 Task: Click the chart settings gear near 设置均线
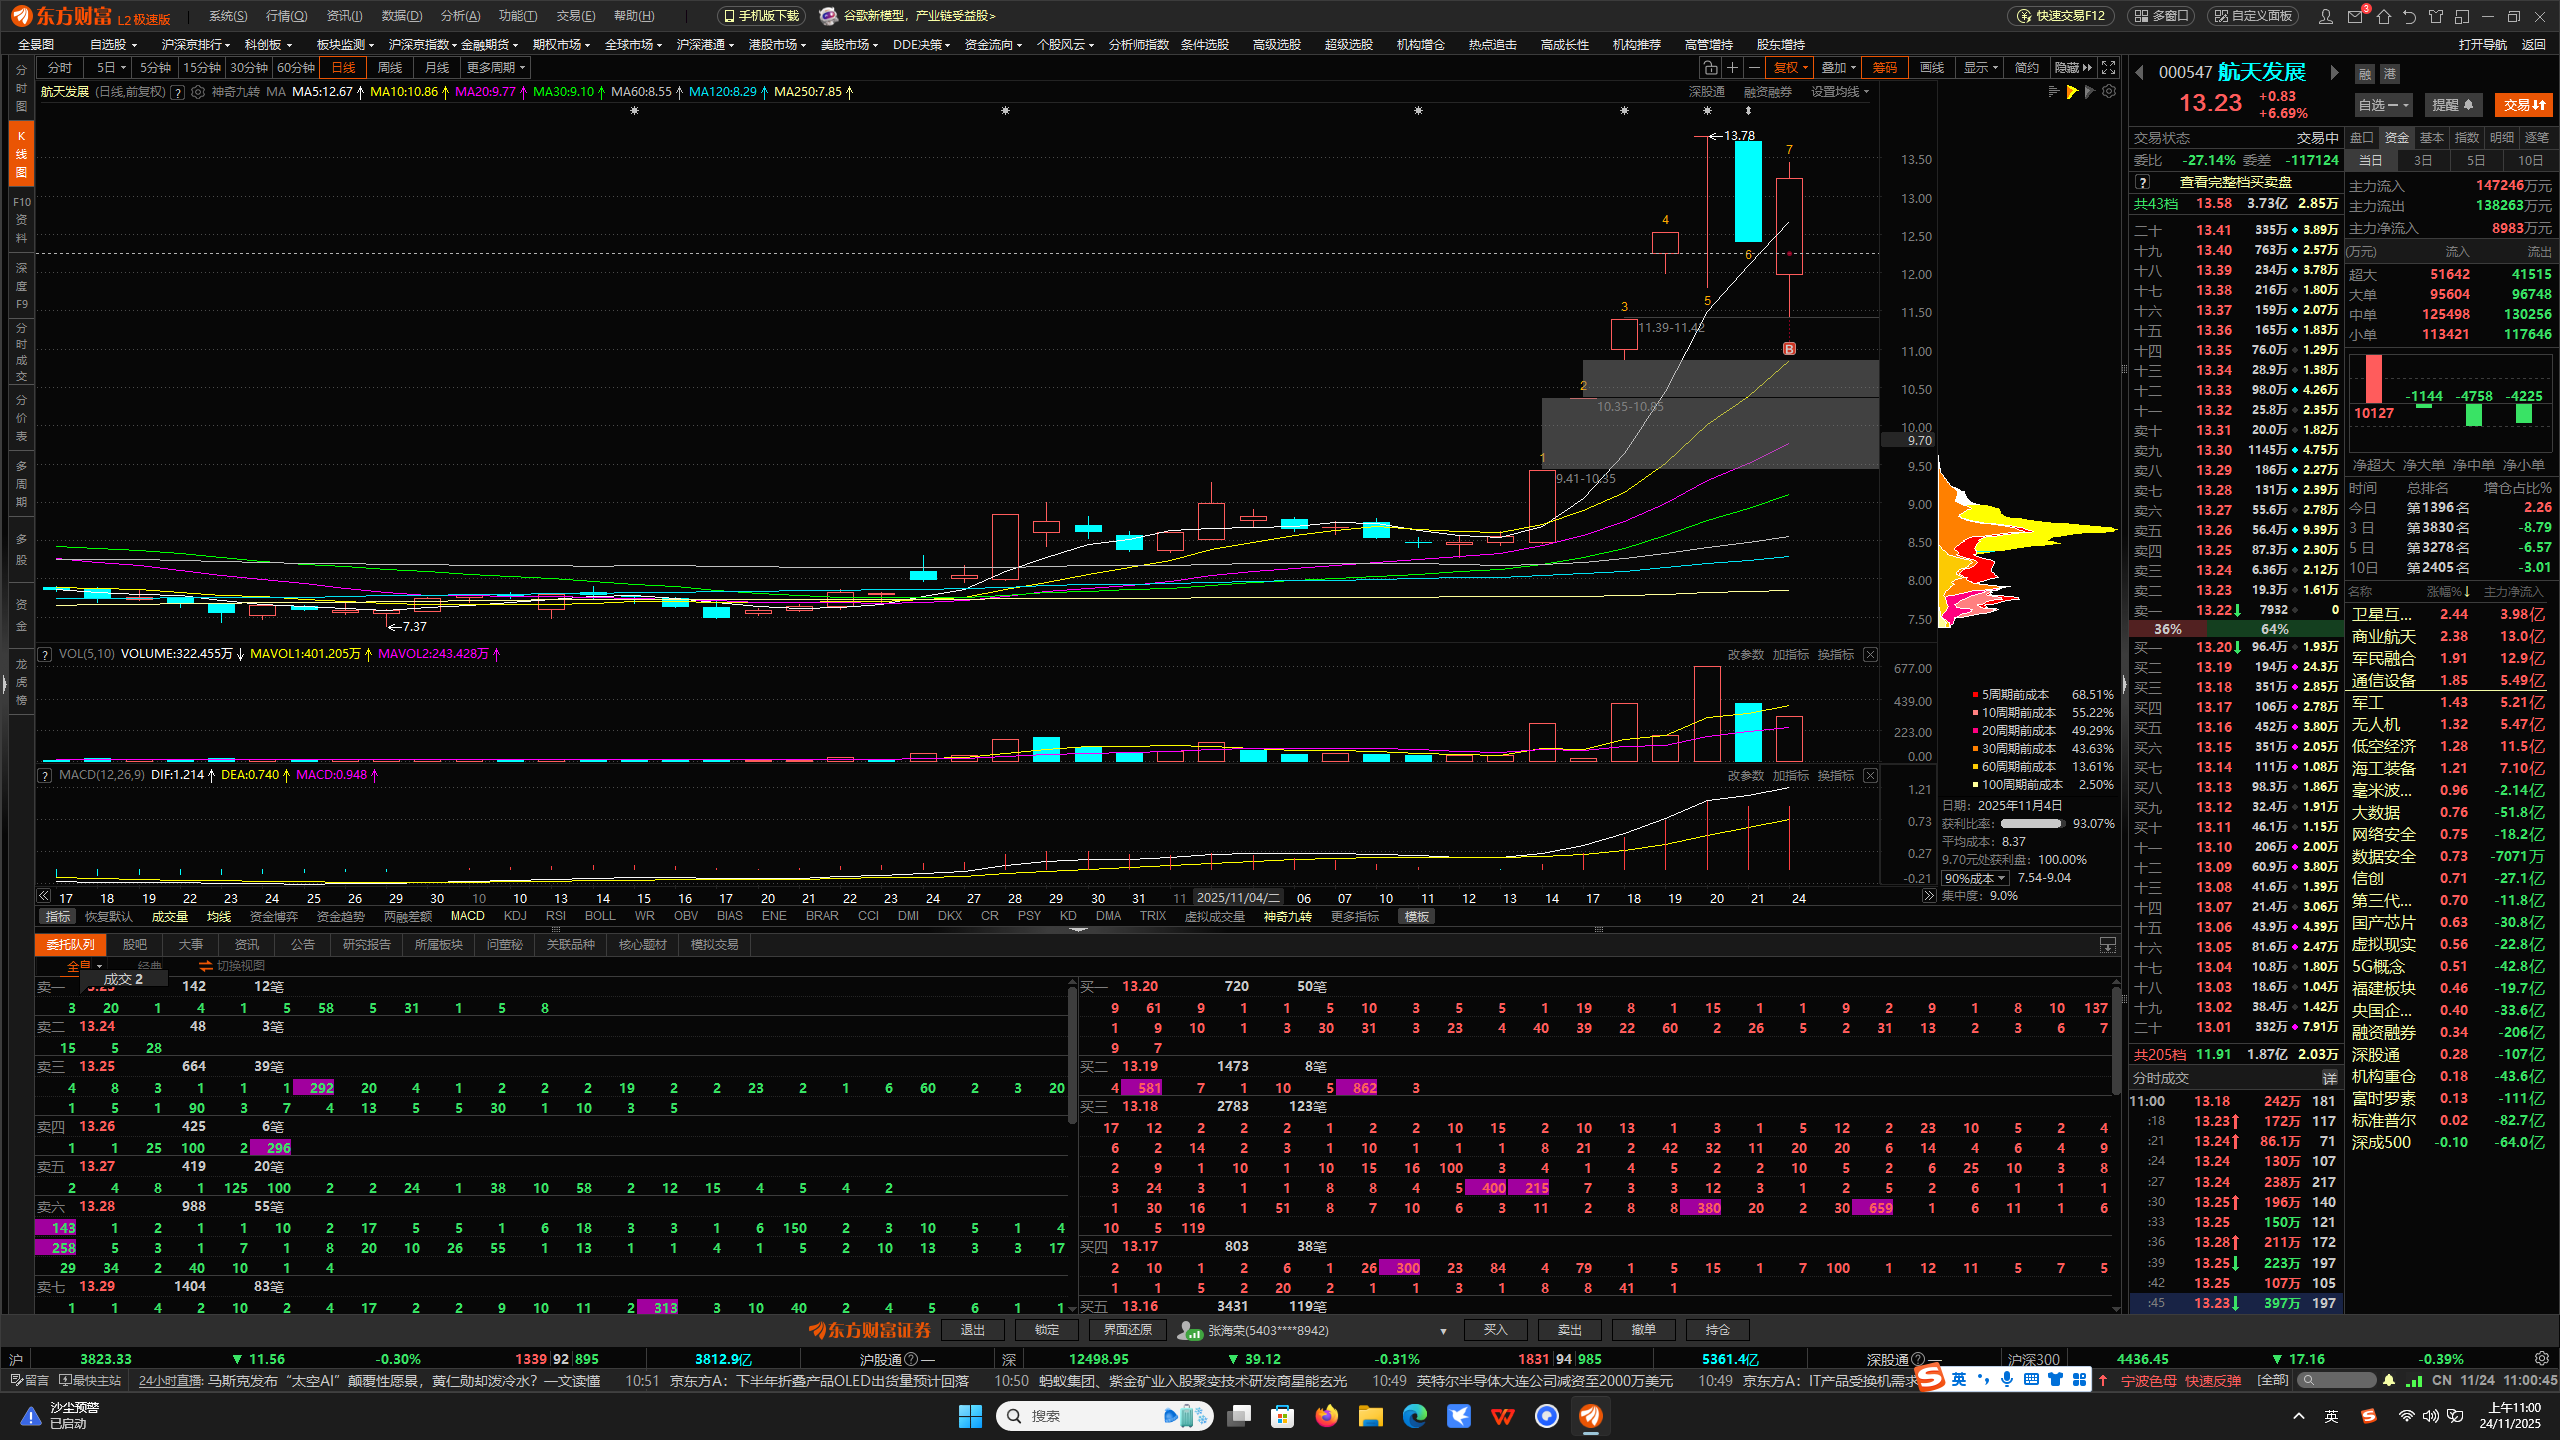pos(2109,92)
